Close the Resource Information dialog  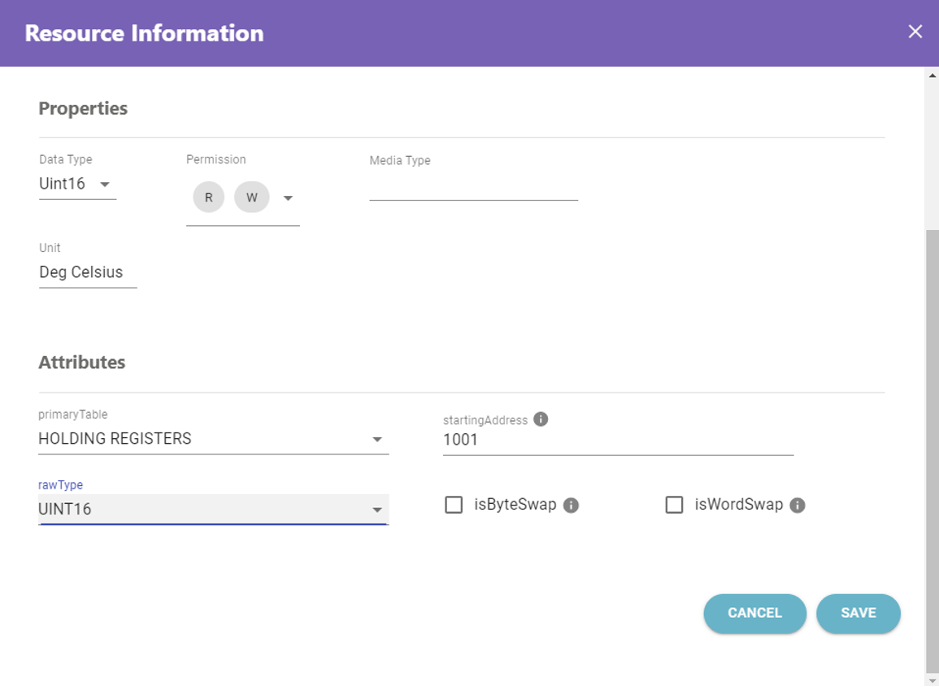pyautogui.click(x=914, y=32)
